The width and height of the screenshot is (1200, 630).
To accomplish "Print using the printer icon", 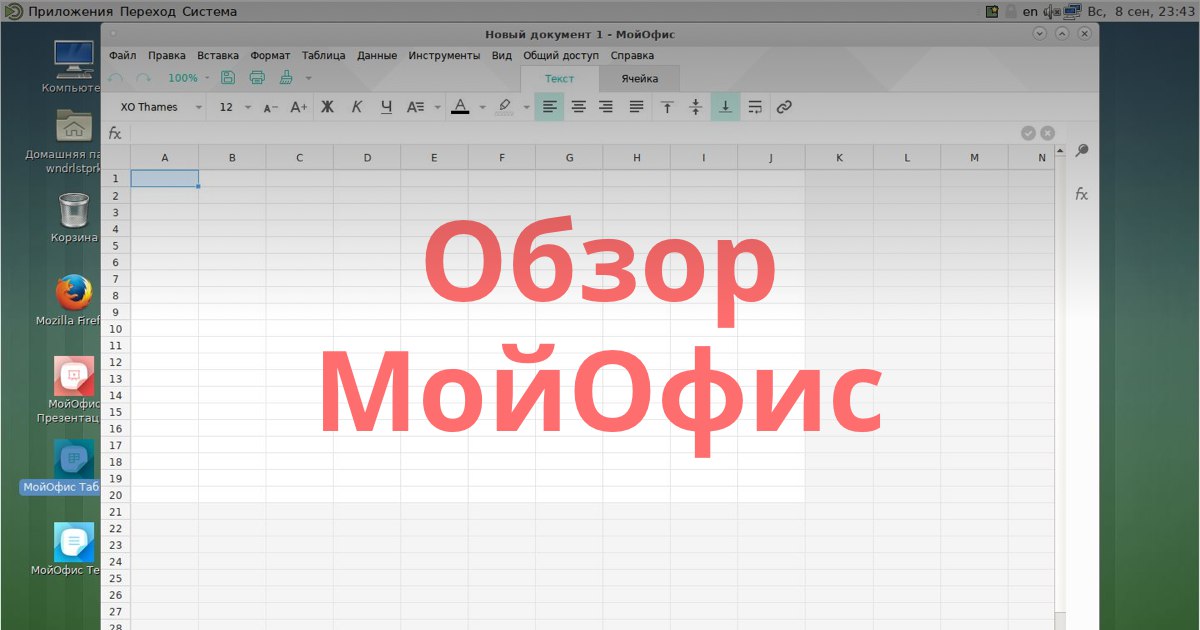I will click(257, 78).
